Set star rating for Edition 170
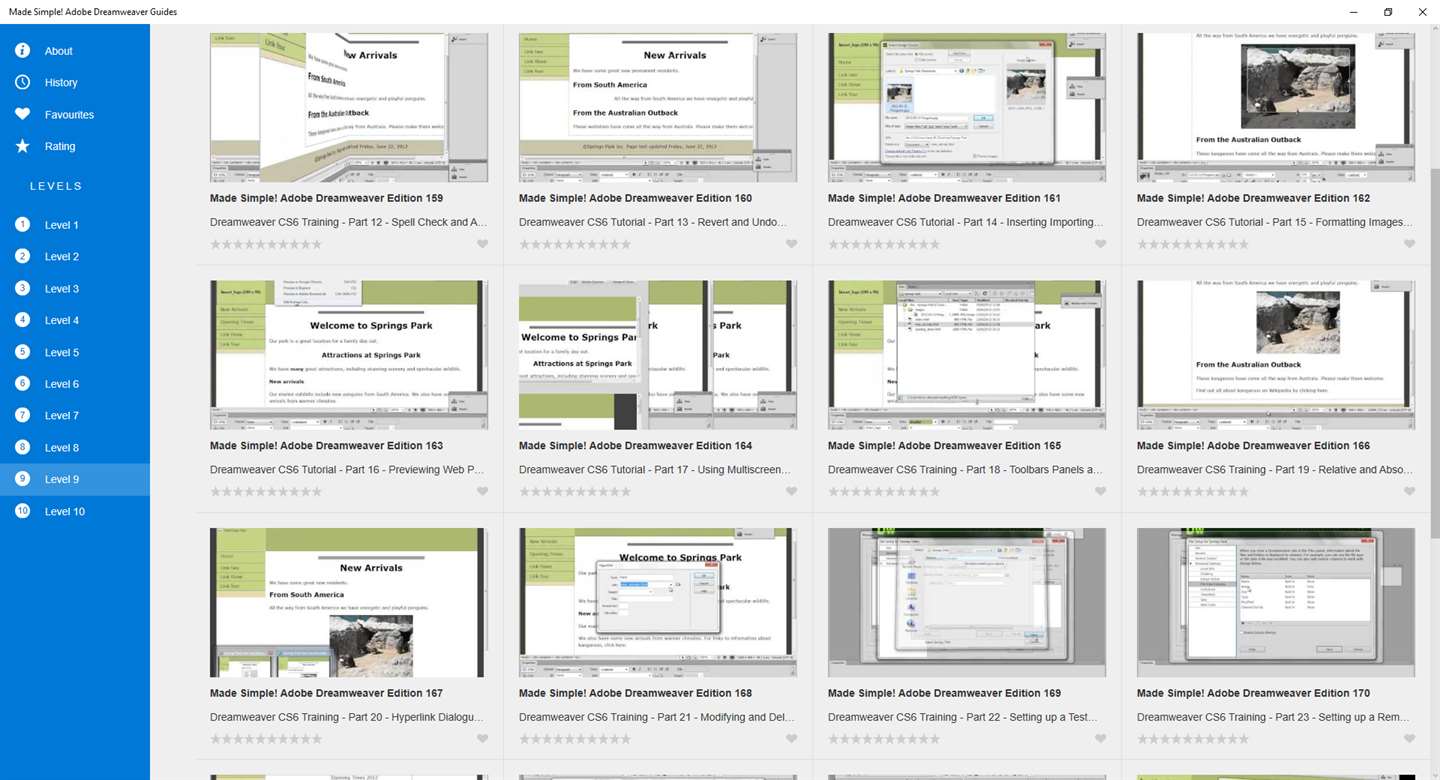 (x=1193, y=739)
